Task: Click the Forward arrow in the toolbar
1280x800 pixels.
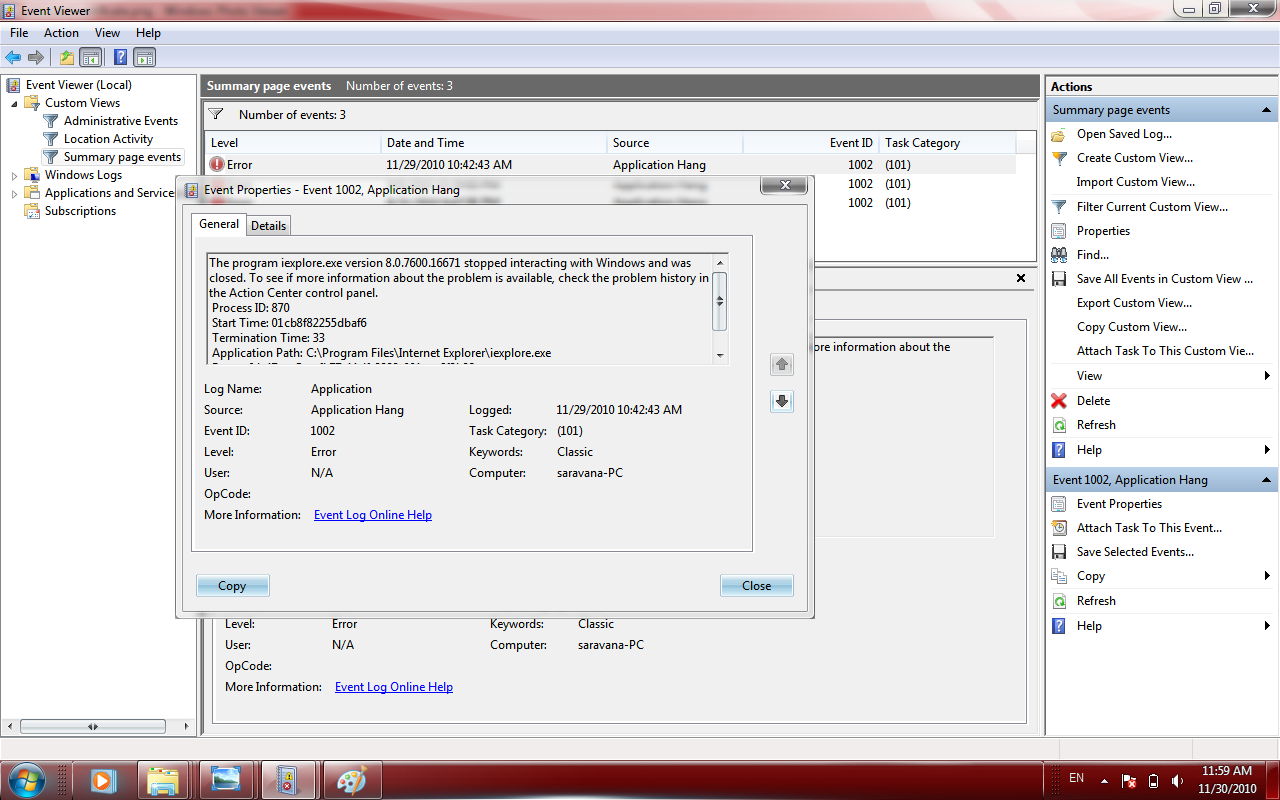Action: 36,57
